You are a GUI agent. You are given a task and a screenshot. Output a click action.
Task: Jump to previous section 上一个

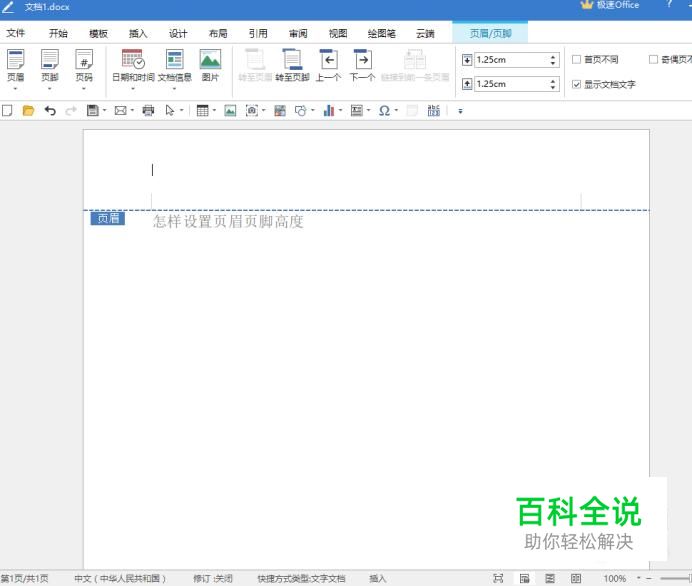coord(328,65)
